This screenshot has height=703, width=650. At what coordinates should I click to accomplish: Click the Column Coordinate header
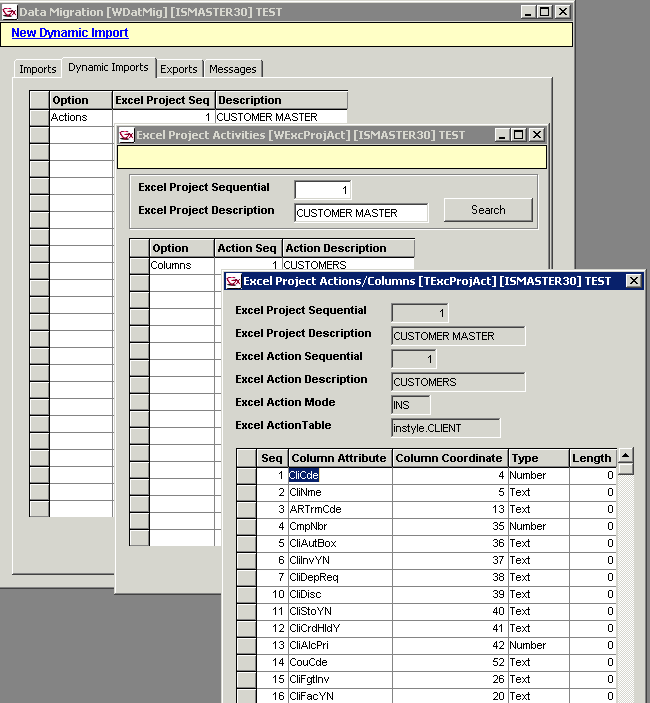tap(450, 458)
